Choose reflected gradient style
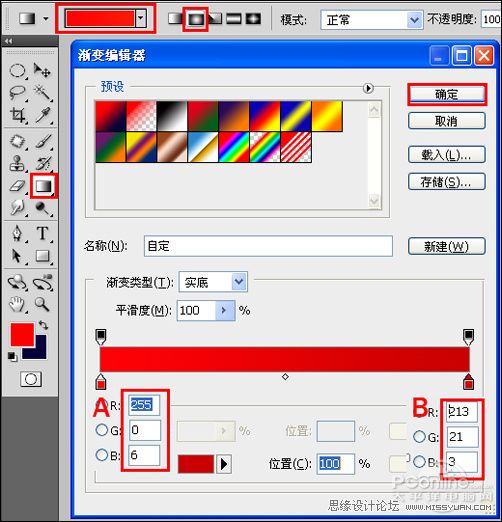This screenshot has height=522, width=502. click(234, 19)
